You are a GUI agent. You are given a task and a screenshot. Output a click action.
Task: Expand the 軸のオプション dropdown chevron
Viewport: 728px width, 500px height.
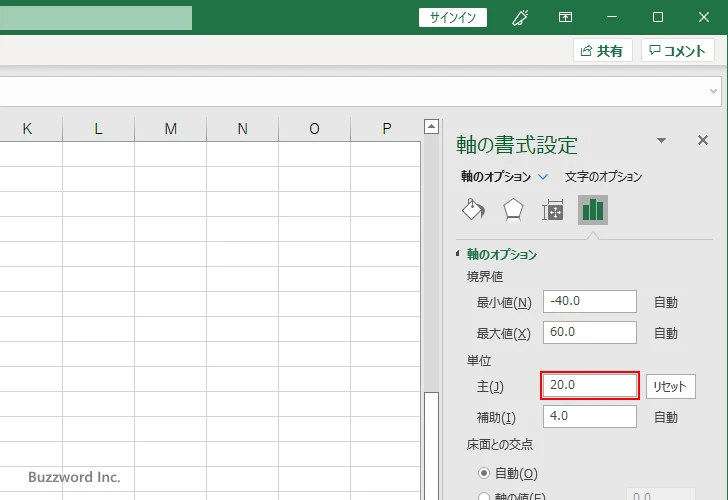(x=543, y=176)
